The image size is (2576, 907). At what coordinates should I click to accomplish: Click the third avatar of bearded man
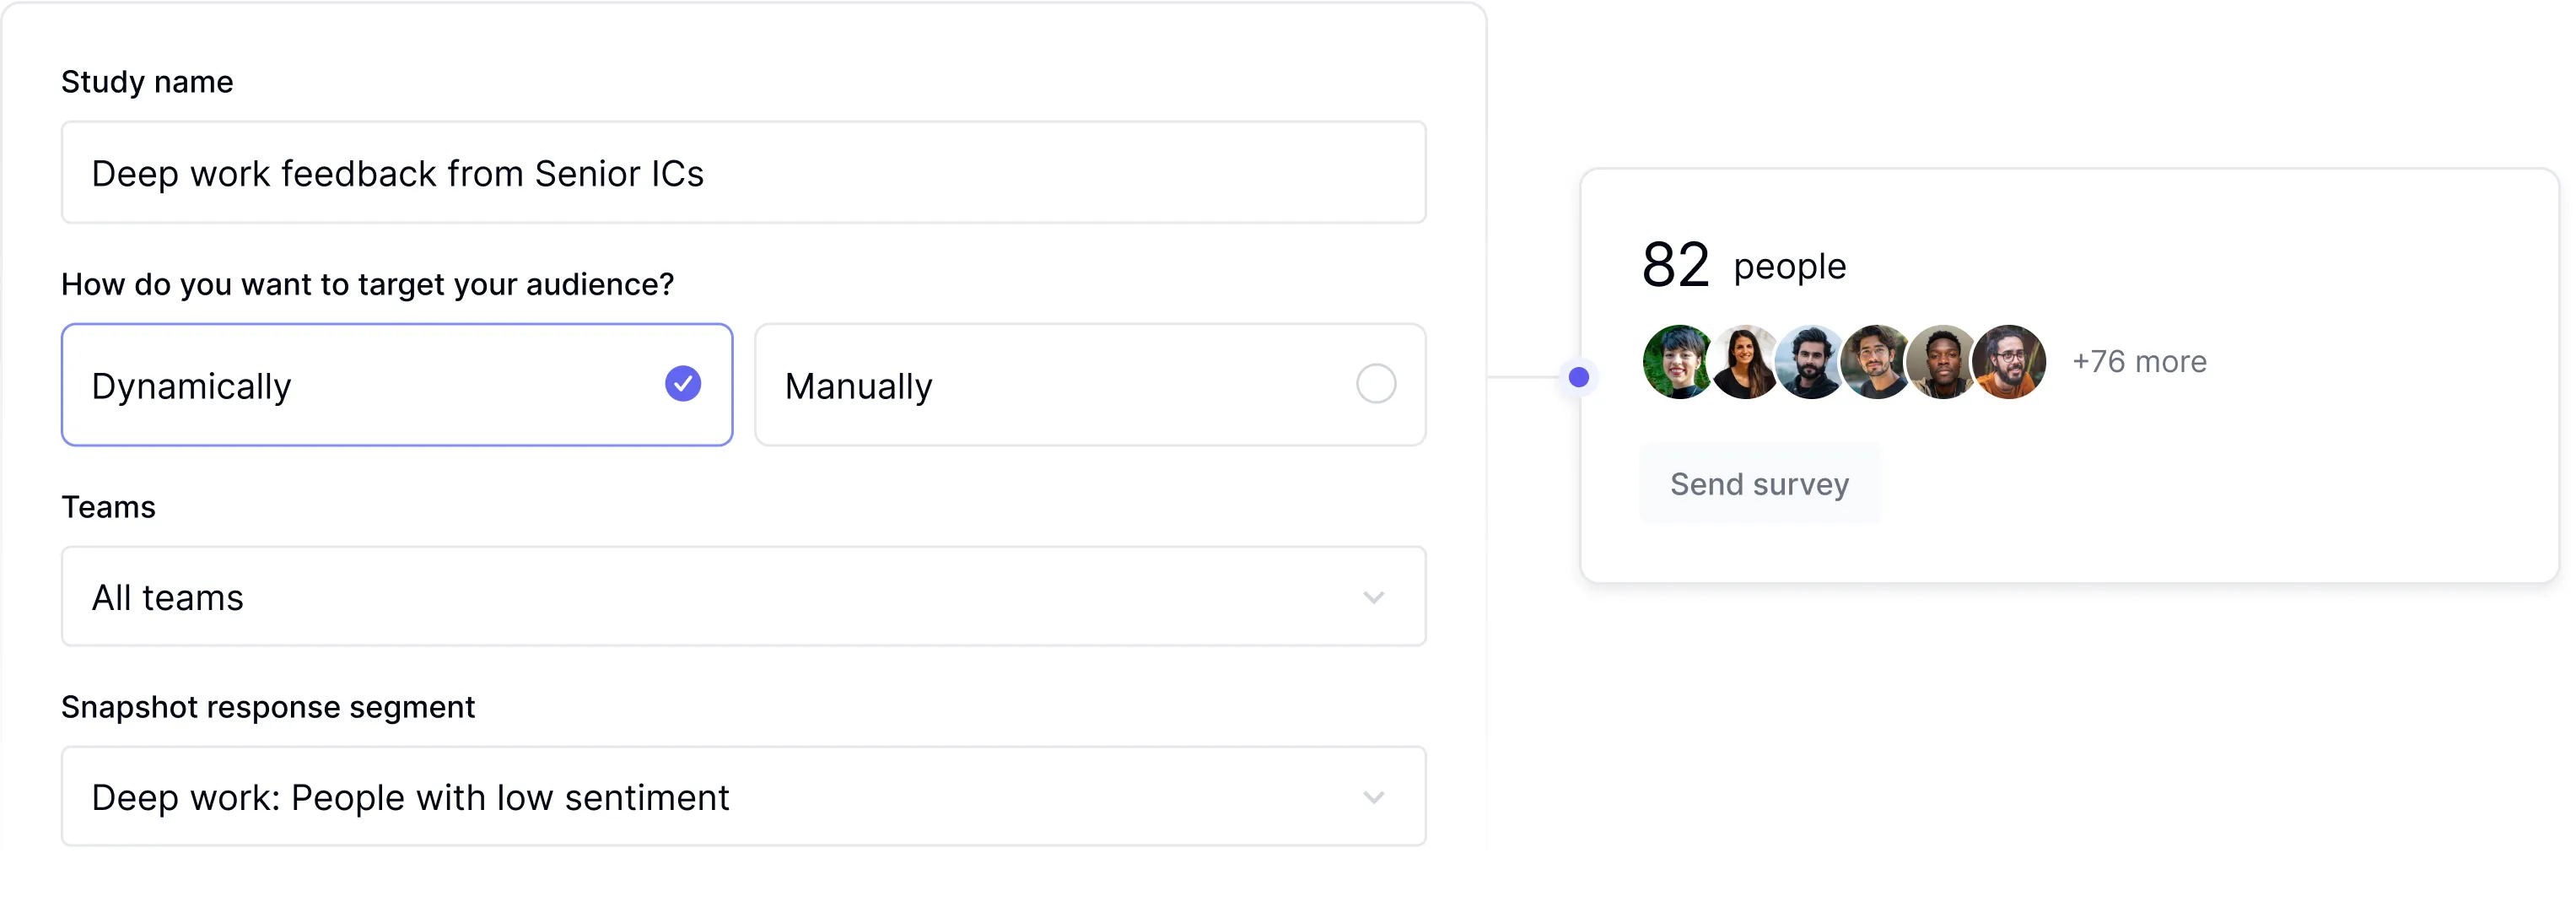click(1811, 362)
